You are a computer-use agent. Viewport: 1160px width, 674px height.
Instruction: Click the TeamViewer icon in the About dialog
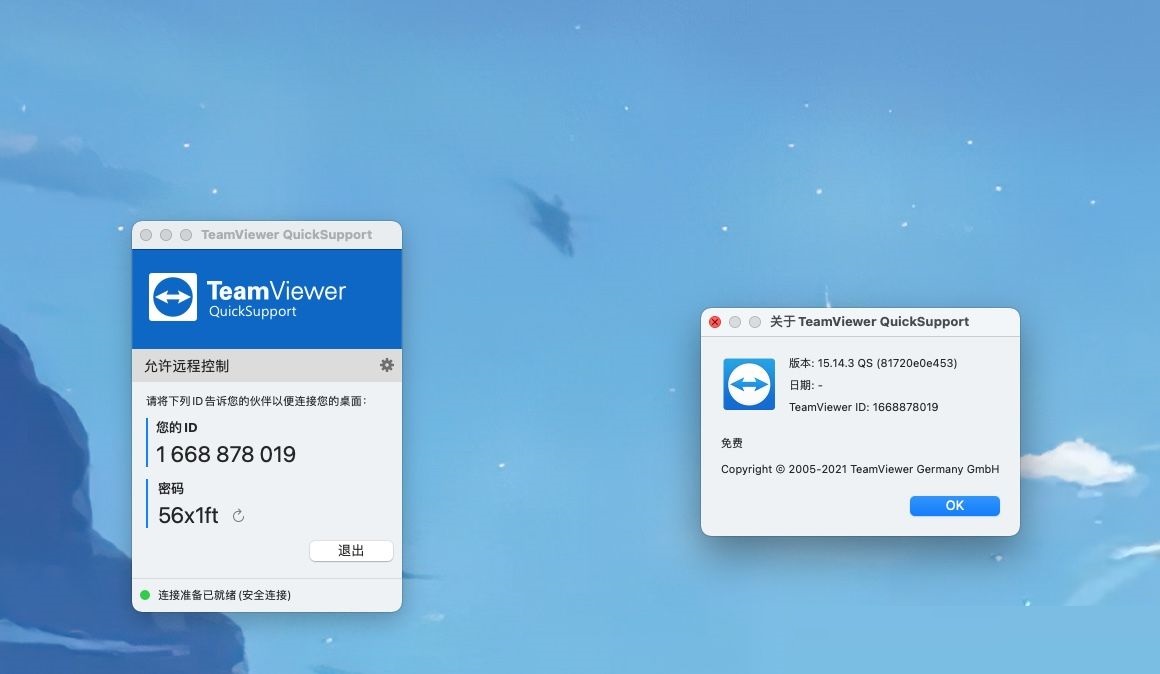[748, 384]
